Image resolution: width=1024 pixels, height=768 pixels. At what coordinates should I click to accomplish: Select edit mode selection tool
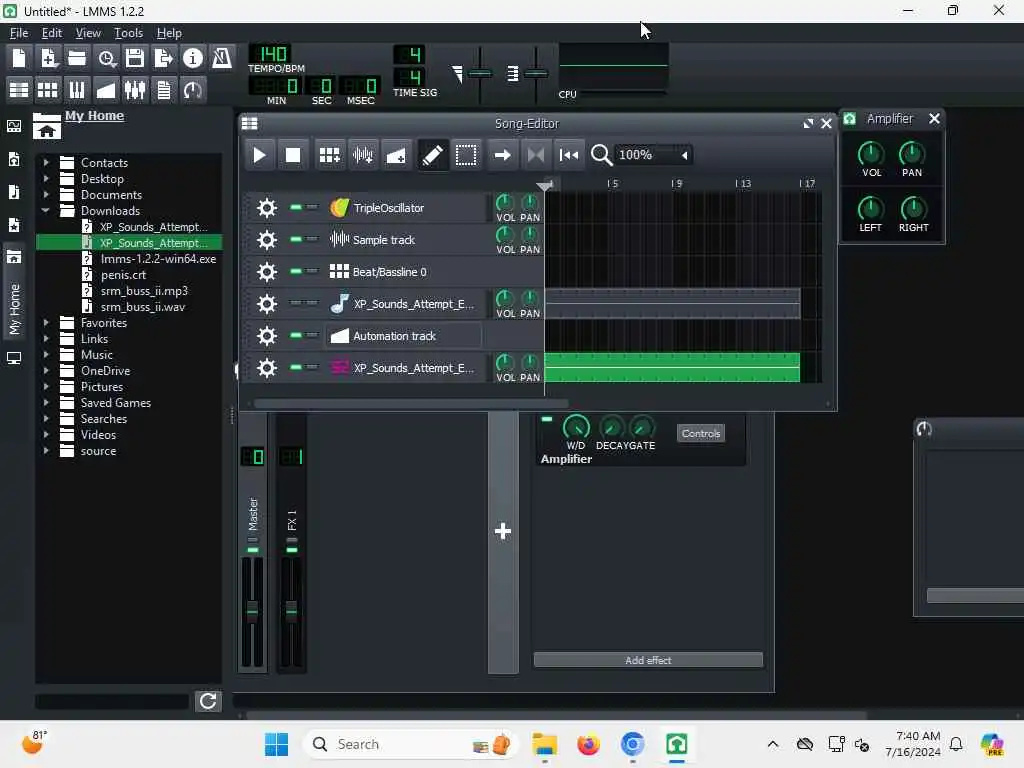tap(466, 155)
